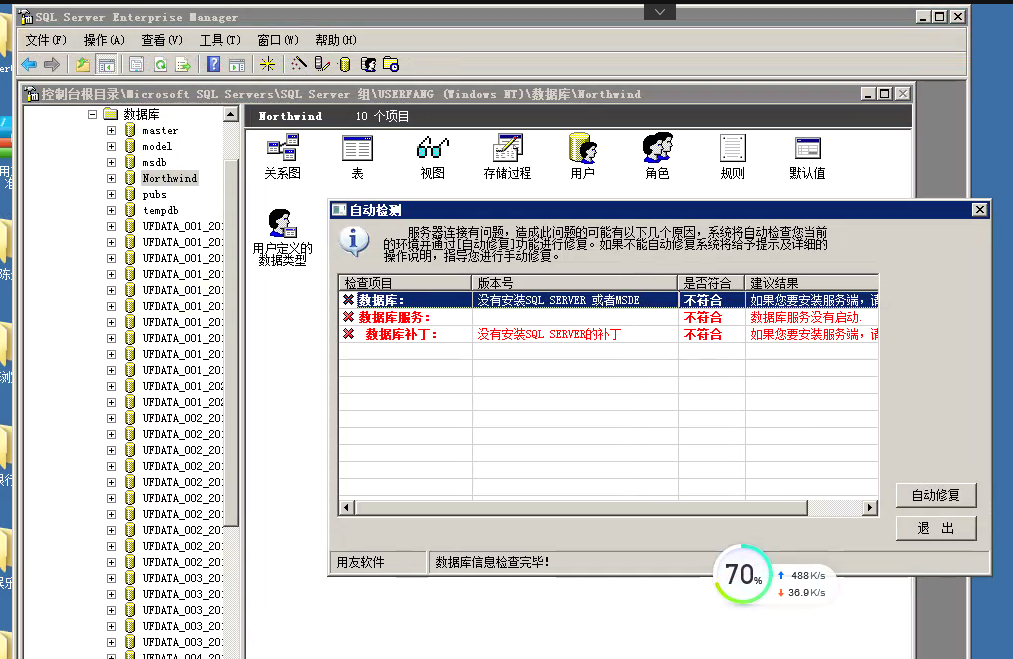The image size is (1013, 659).
Task: Click the 是否符合 column header
Action: [711, 283]
